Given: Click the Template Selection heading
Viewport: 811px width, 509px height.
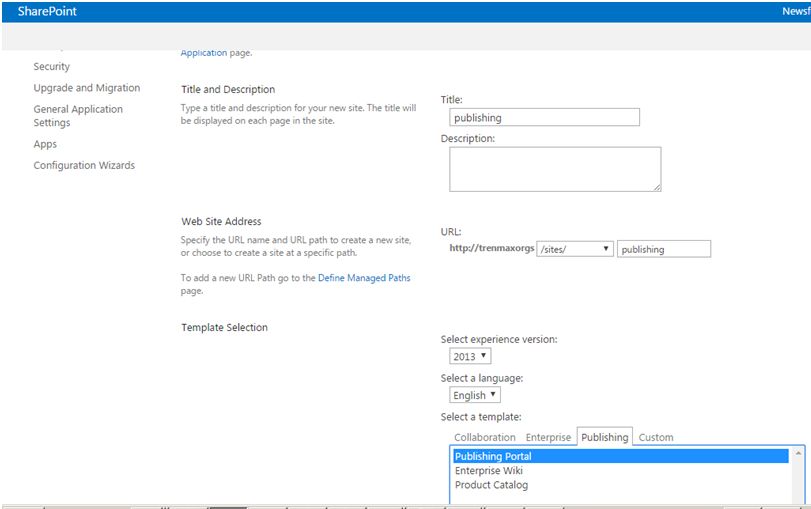Looking at the screenshot, I should click(x=224, y=327).
